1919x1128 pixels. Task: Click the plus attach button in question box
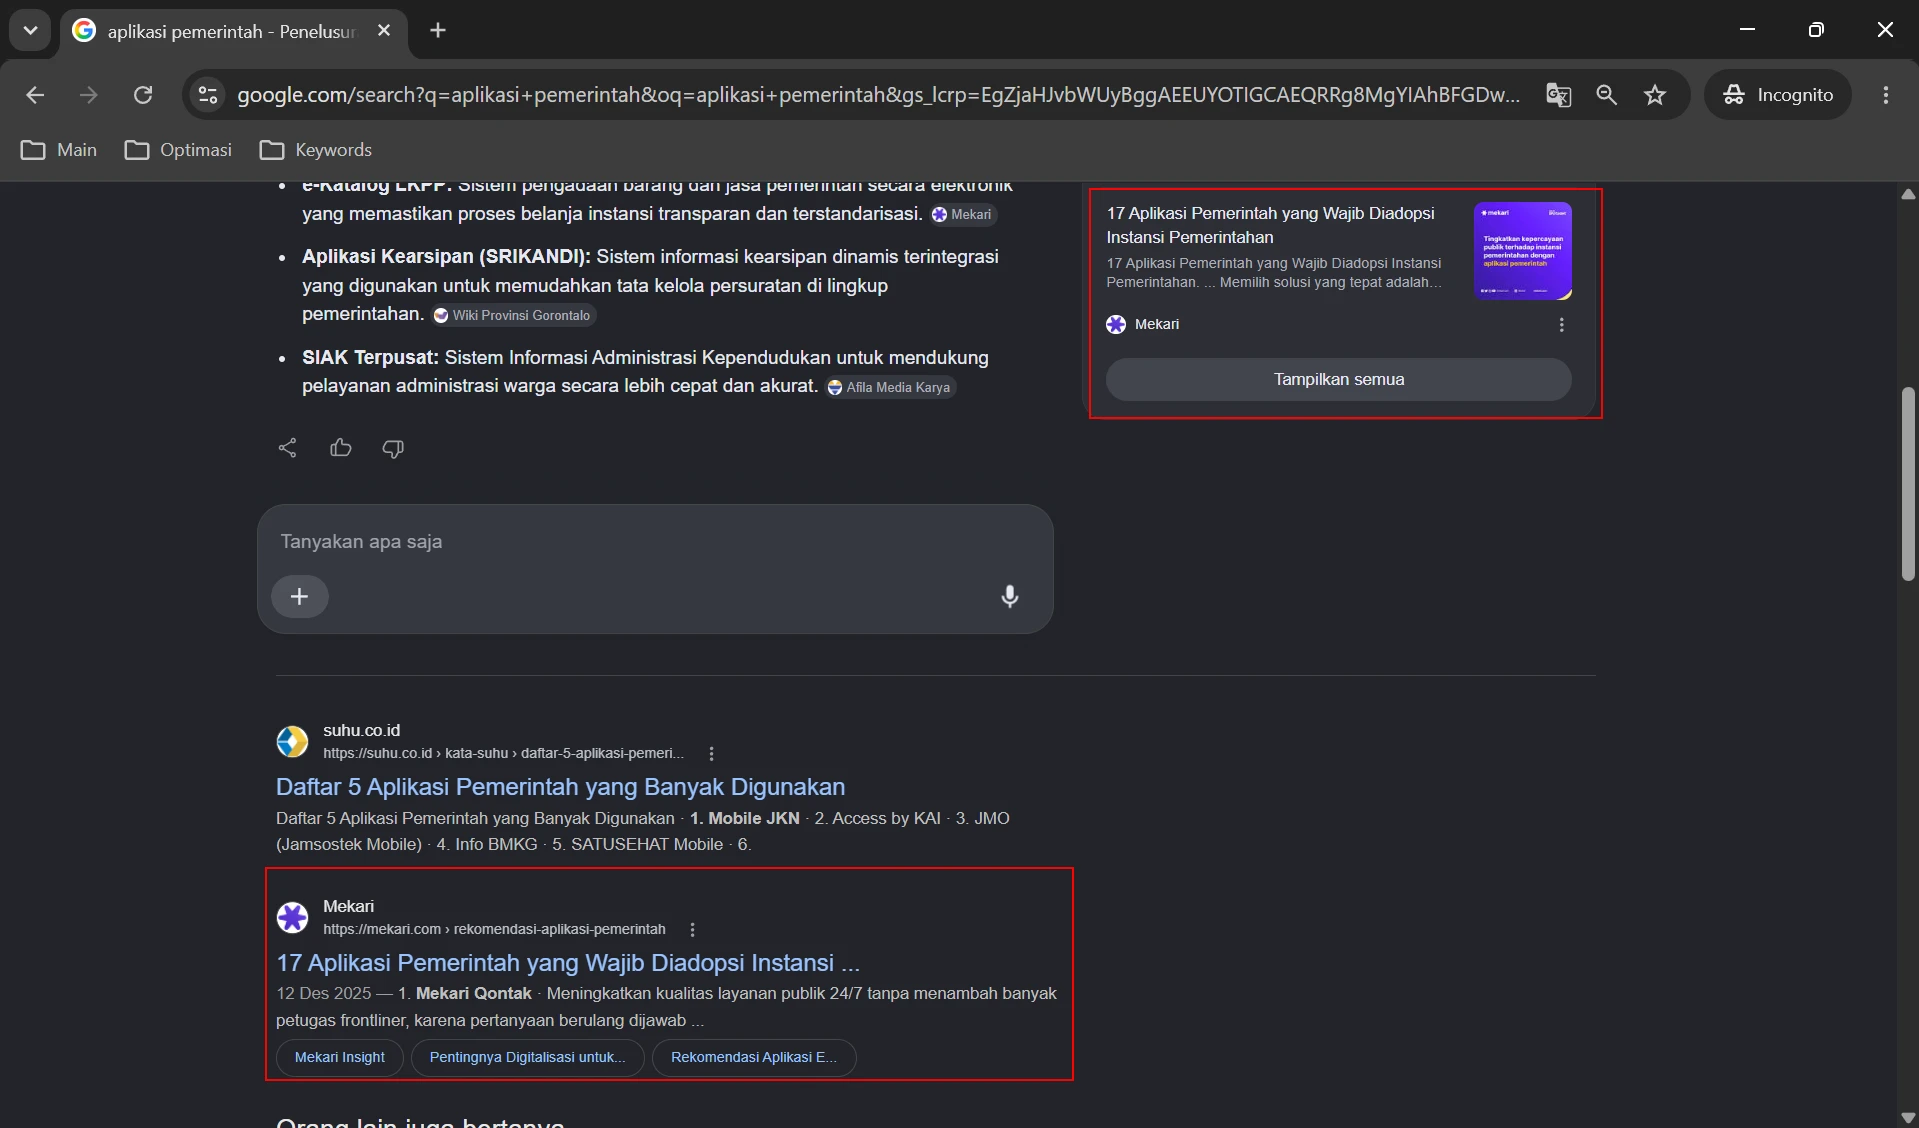pyautogui.click(x=299, y=597)
